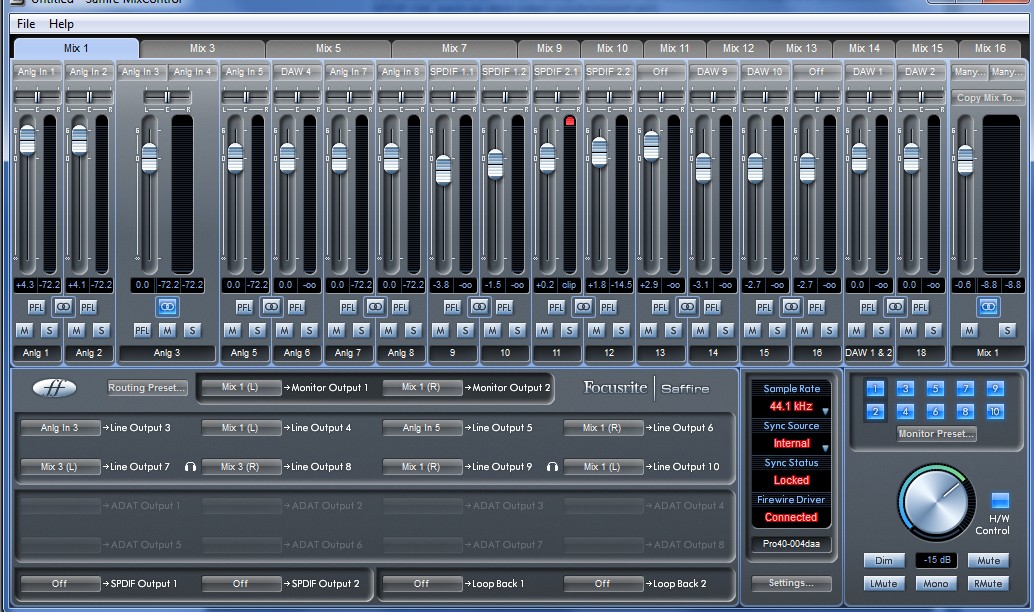The image size is (1034, 612).
Task: Switch to the Mix 16 tab
Action: pyautogui.click(x=990, y=49)
